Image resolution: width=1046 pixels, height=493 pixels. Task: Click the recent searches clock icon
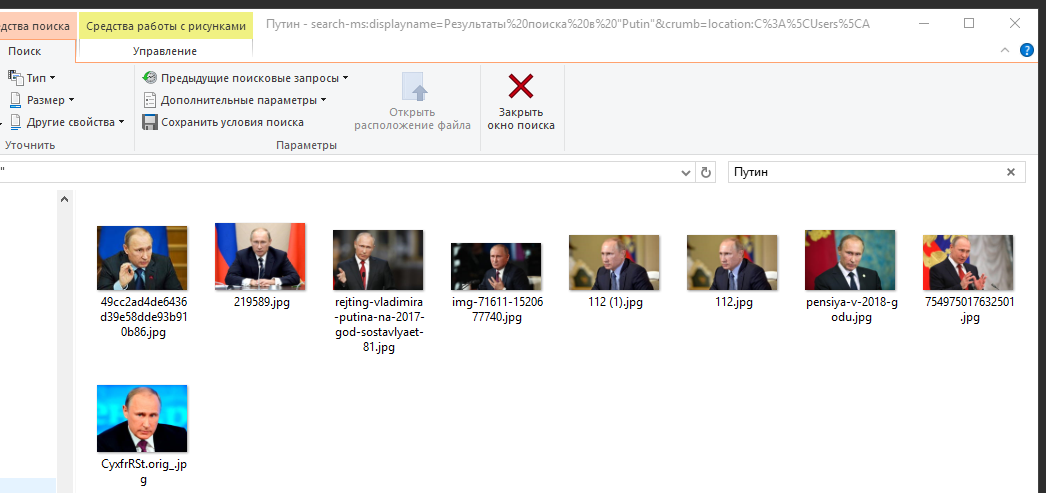click(x=150, y=78)
